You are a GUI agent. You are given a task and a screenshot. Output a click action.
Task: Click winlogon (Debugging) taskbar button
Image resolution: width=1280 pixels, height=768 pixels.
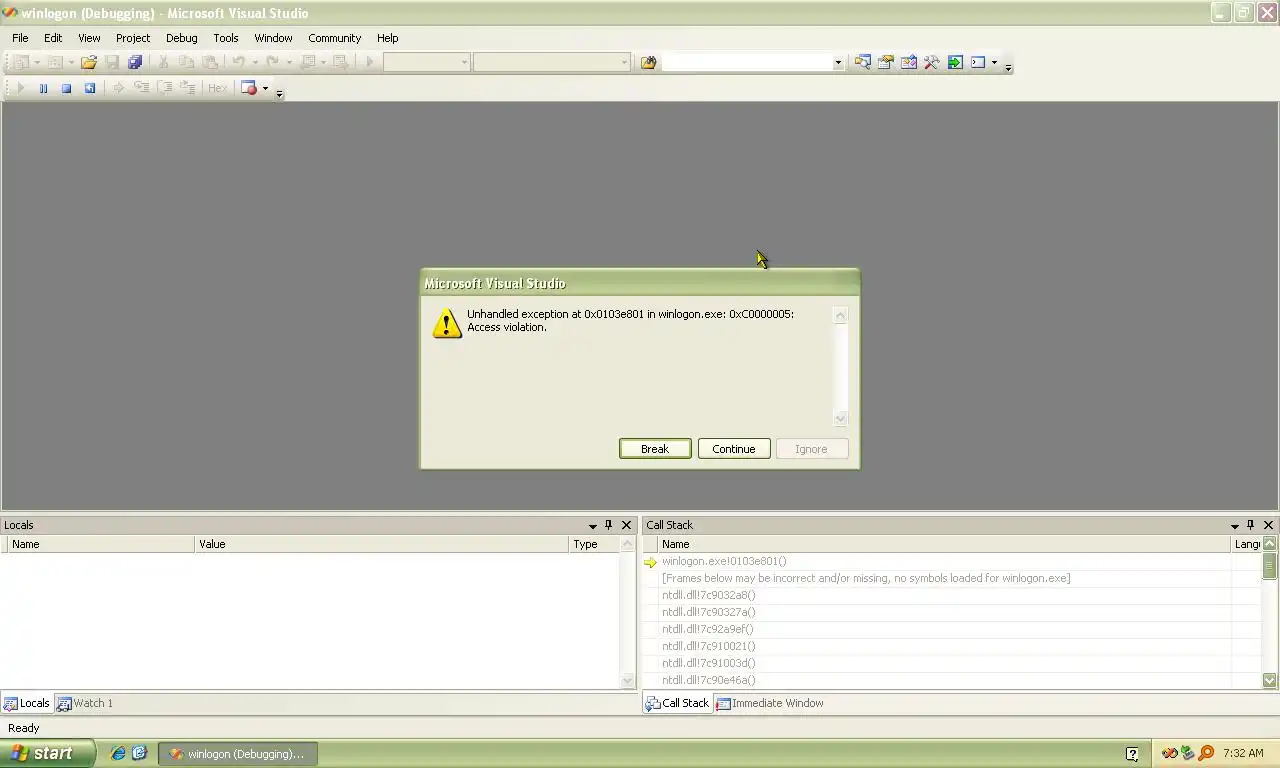237,754
